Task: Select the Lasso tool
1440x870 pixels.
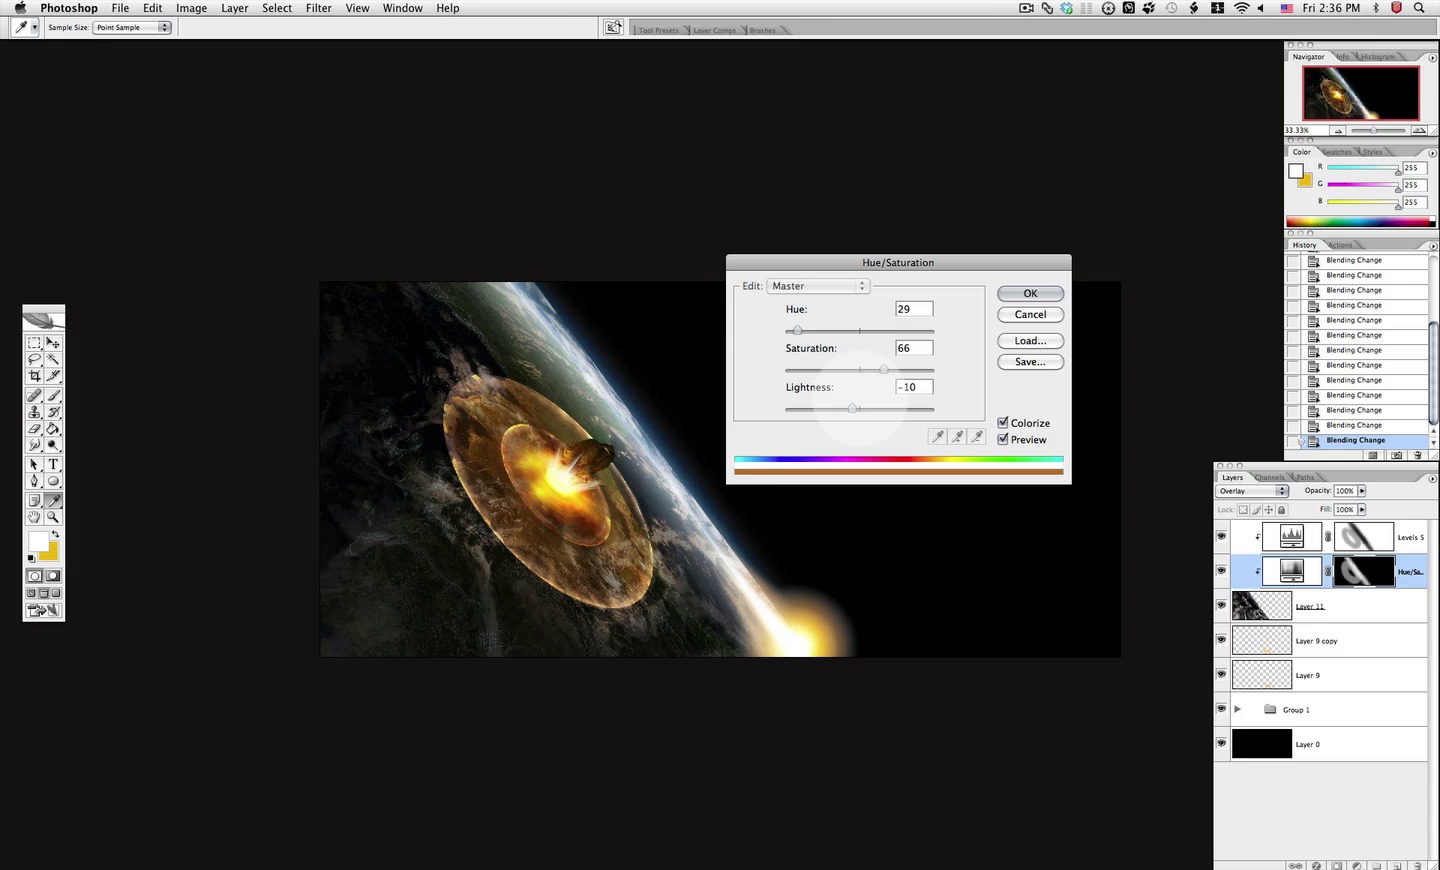Action: [34, 359]
